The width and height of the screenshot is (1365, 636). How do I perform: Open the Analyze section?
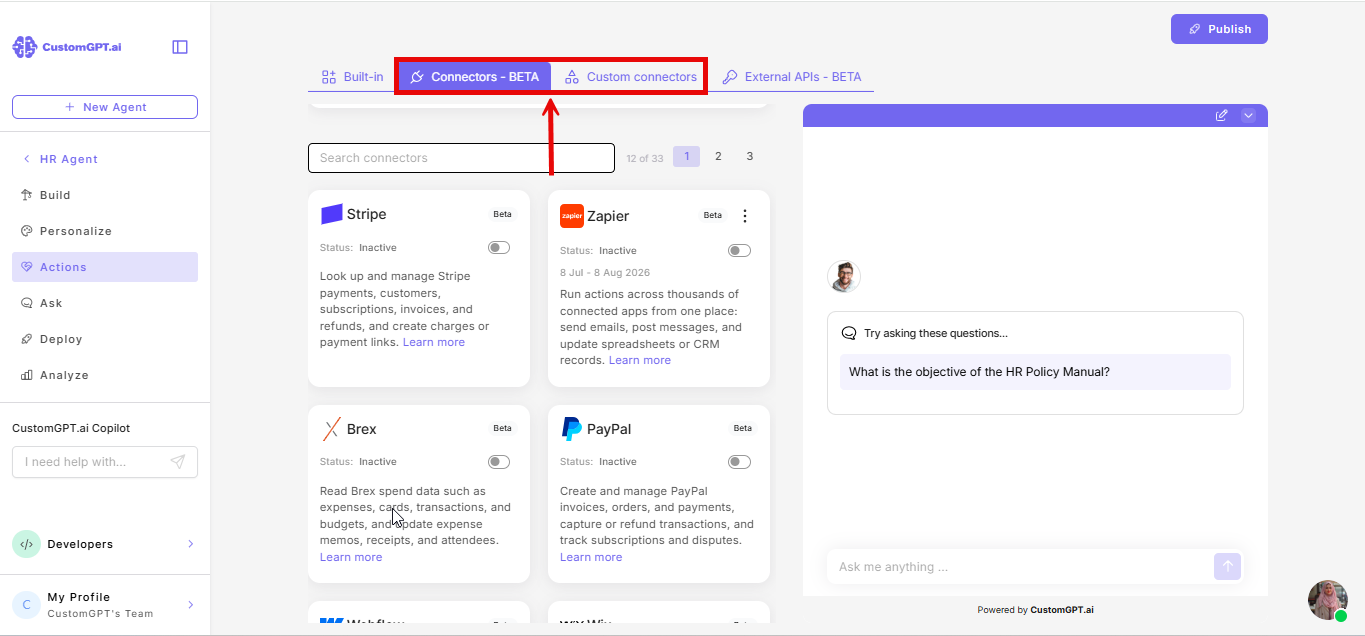click(105, 375)
